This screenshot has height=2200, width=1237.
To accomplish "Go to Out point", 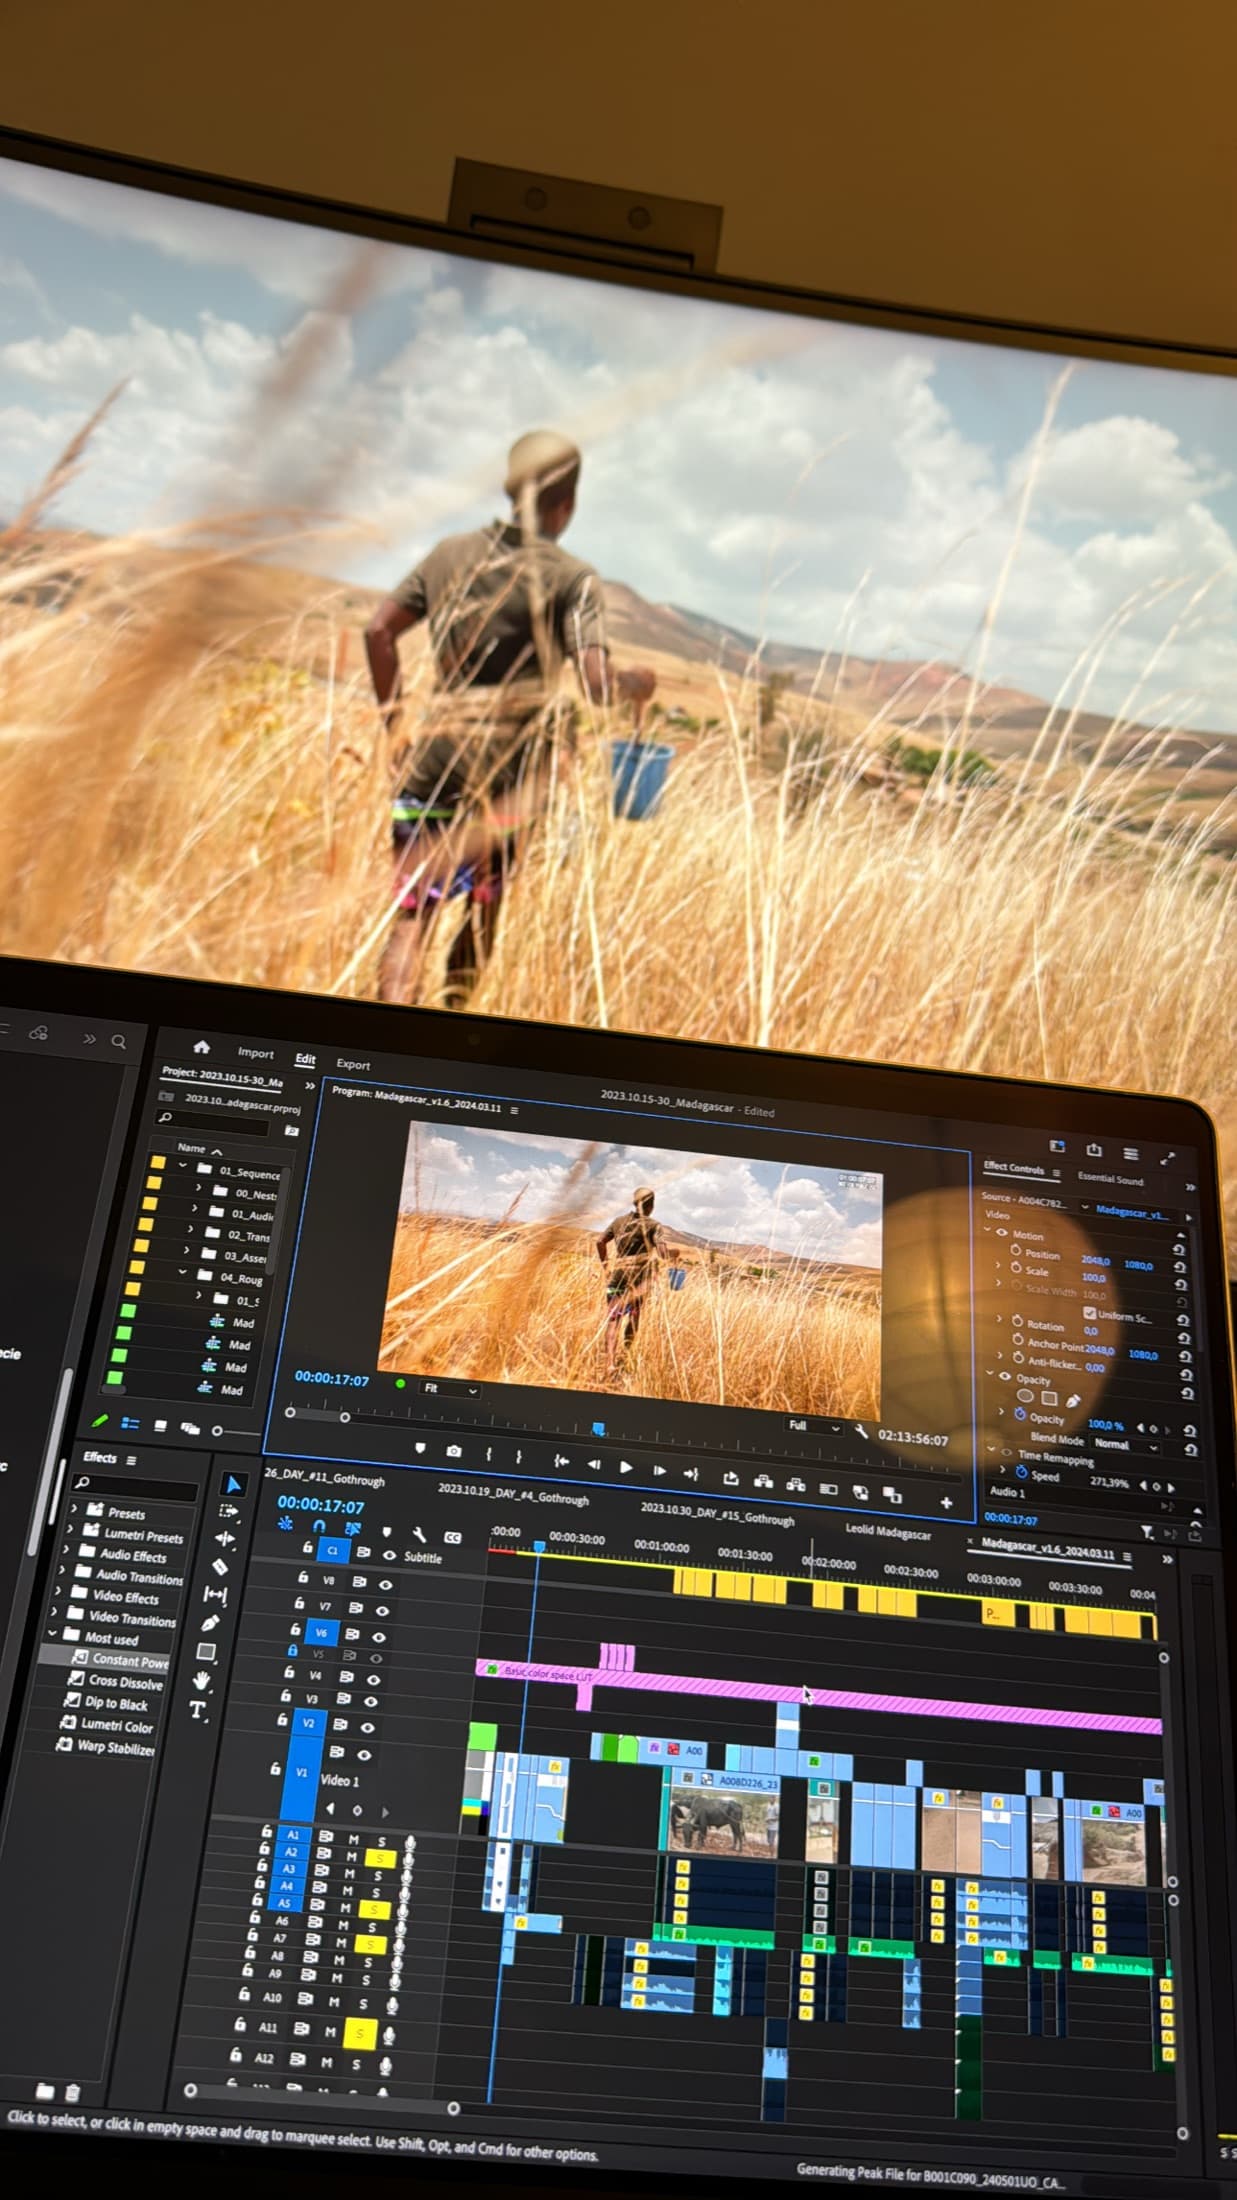I will (691, 1473).
